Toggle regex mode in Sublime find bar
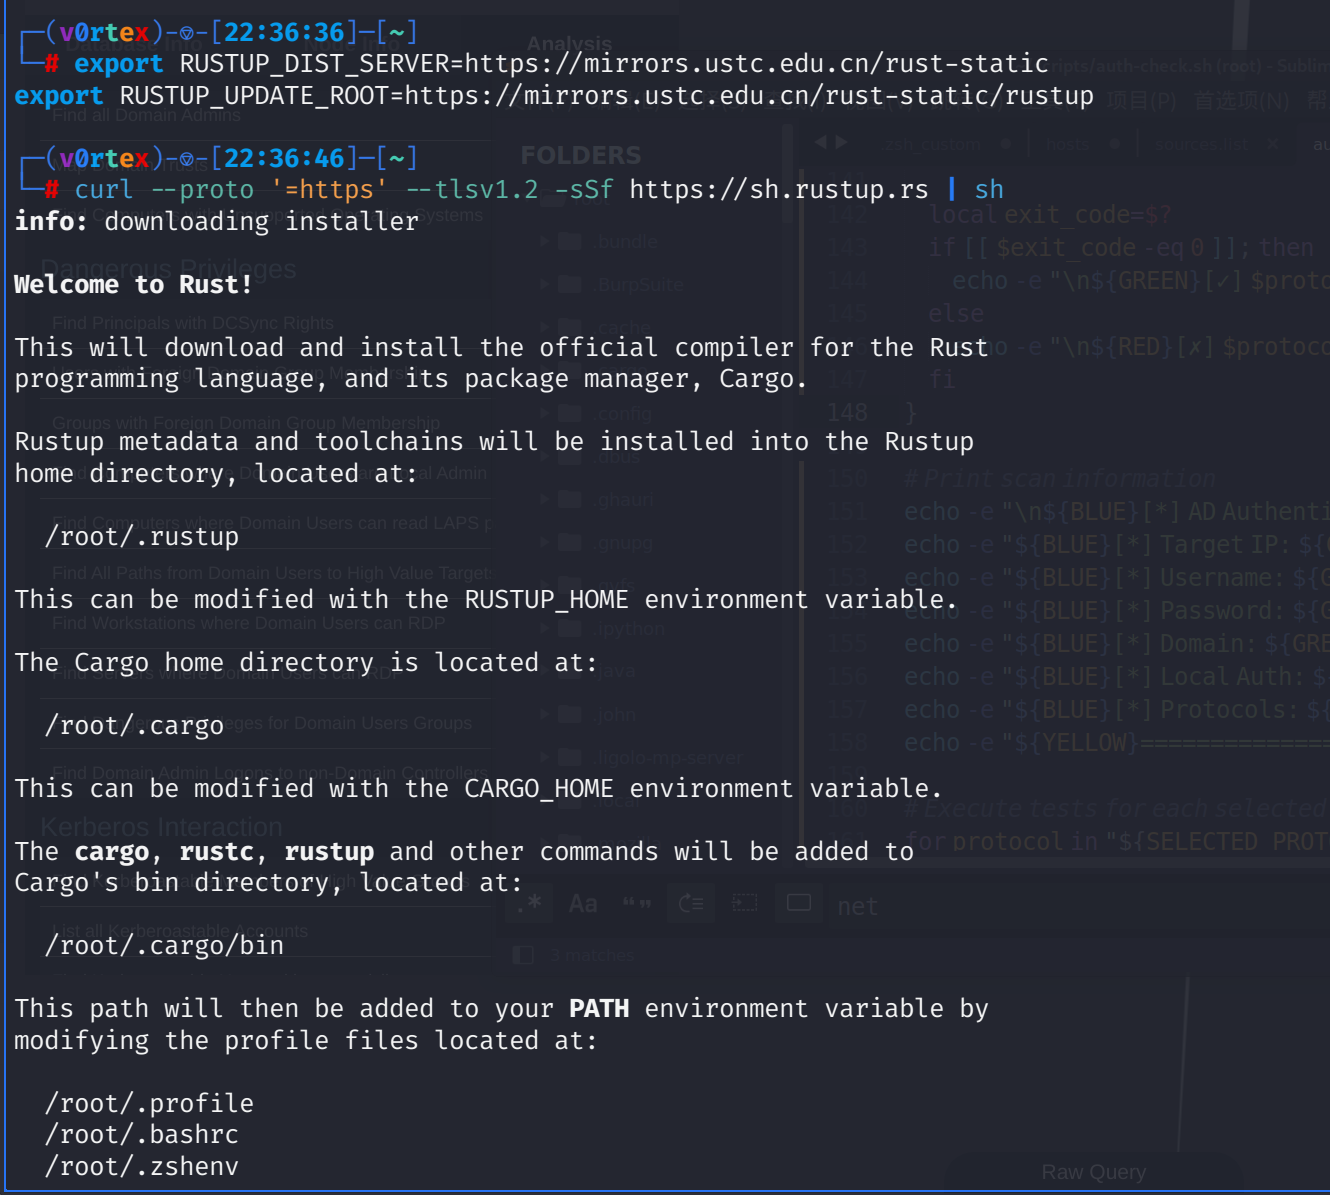 pyautogui.click(x=531, y=904)
